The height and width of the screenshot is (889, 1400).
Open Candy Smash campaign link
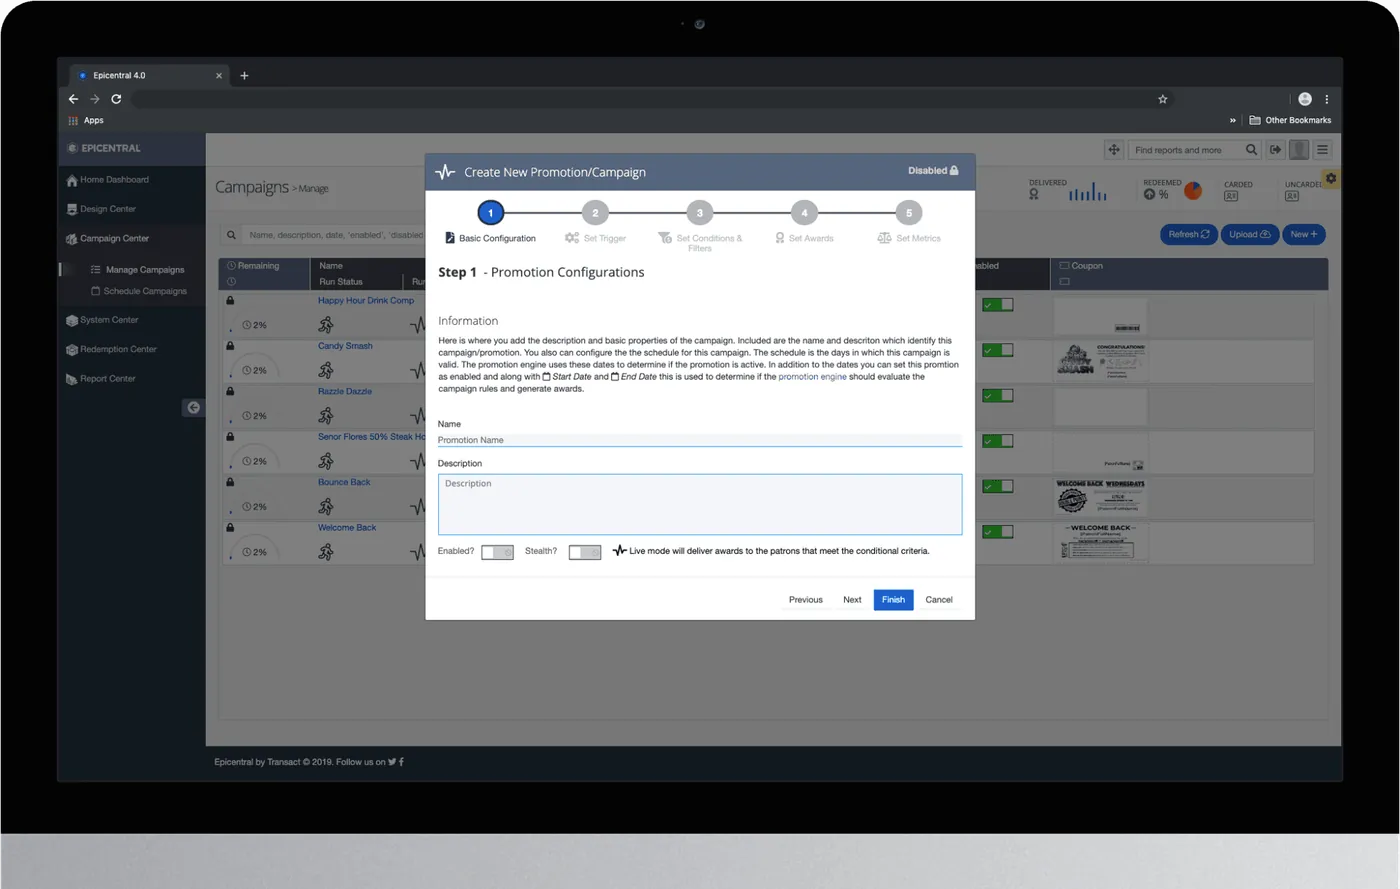[x=345, y=346]
